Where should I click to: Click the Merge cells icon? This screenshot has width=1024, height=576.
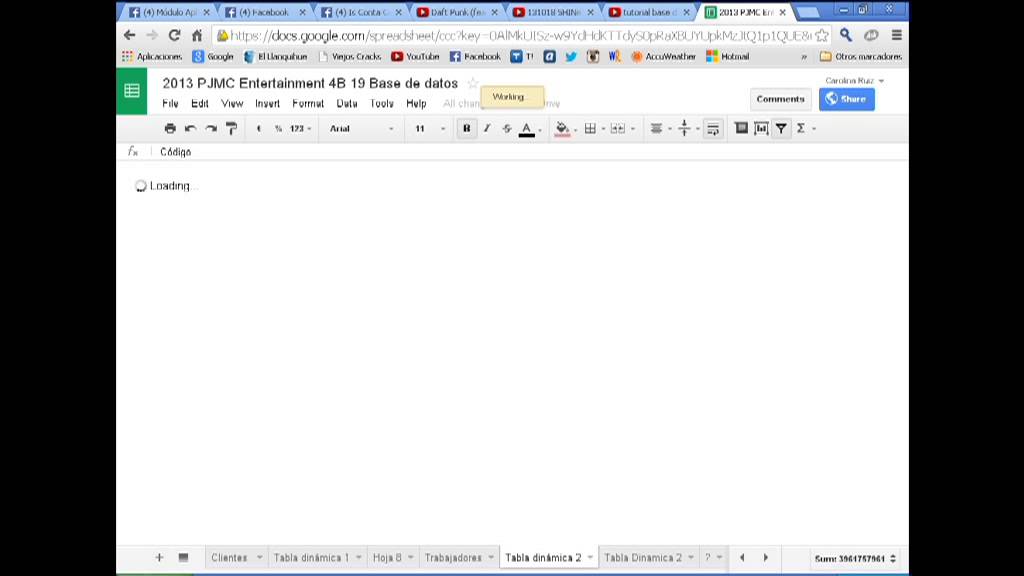[x=617, y=129]
